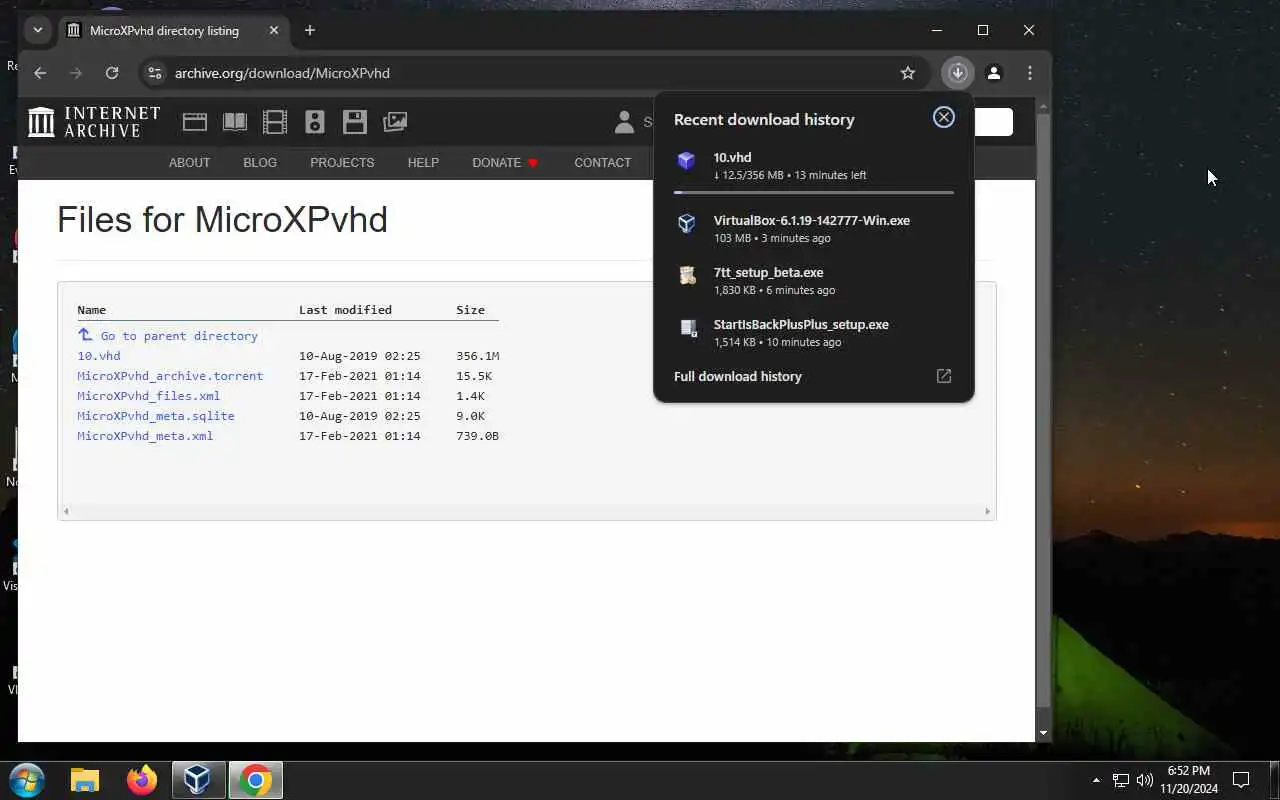The height and width of the screenshot is (800, 1280).
Task: Open the Chrome profile icon
Action: tap(994, 73)
